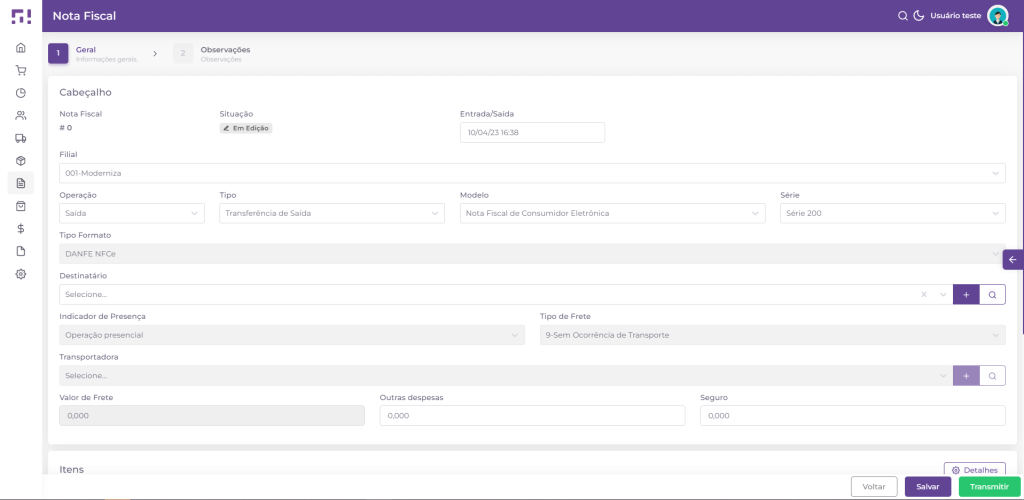Click the Em Edição status badge
Screen dimensions: 1024x500
(246, 128)
